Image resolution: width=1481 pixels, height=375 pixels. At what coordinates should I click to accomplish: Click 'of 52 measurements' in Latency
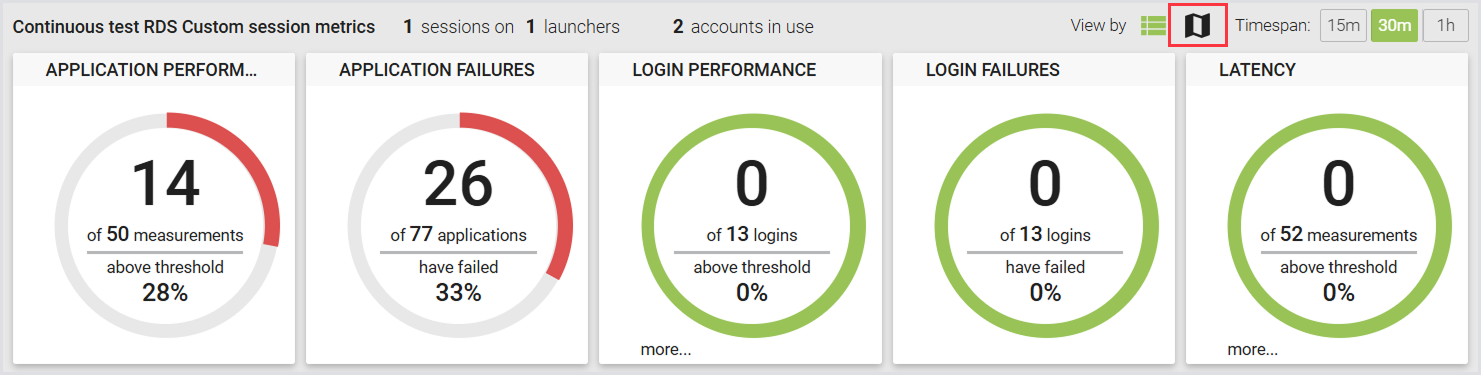[1338, 235]
